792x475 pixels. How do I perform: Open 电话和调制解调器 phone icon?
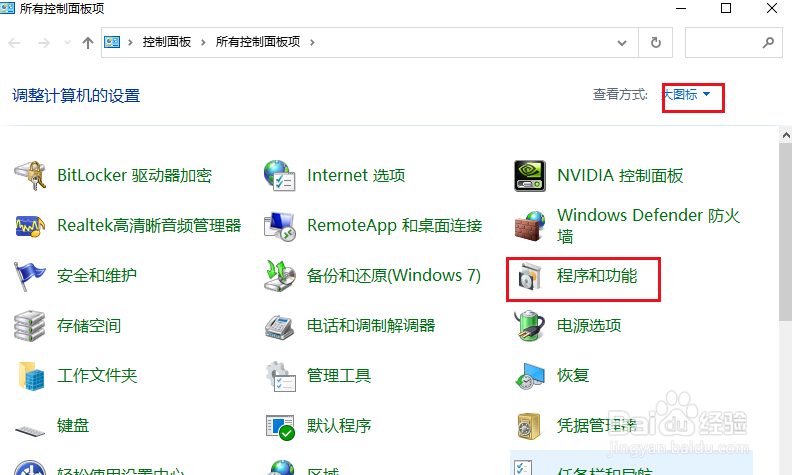point(280,327)
